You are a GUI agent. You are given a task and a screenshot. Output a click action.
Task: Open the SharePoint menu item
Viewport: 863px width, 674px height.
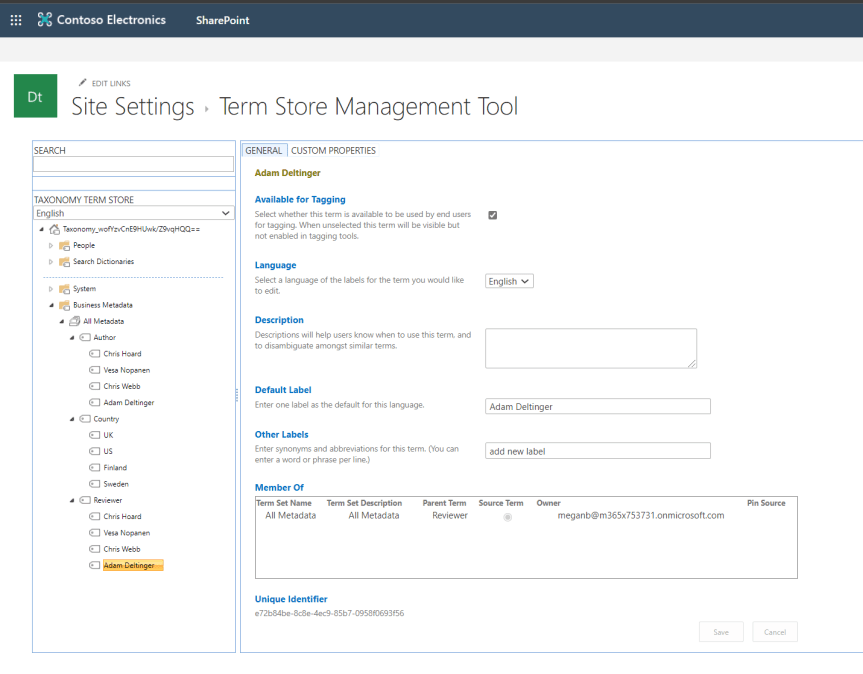(222, 19)
